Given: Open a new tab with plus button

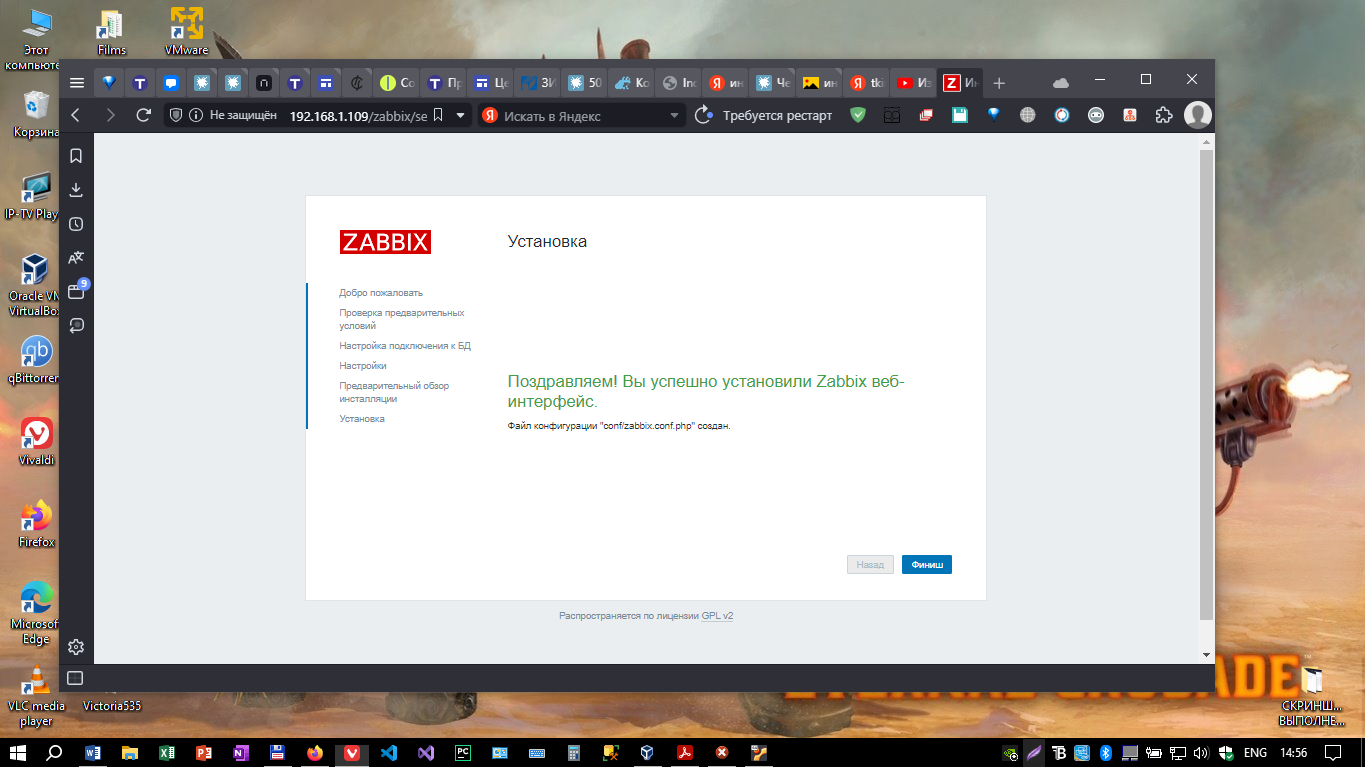Looking at the screenshot, I should 999,83.
